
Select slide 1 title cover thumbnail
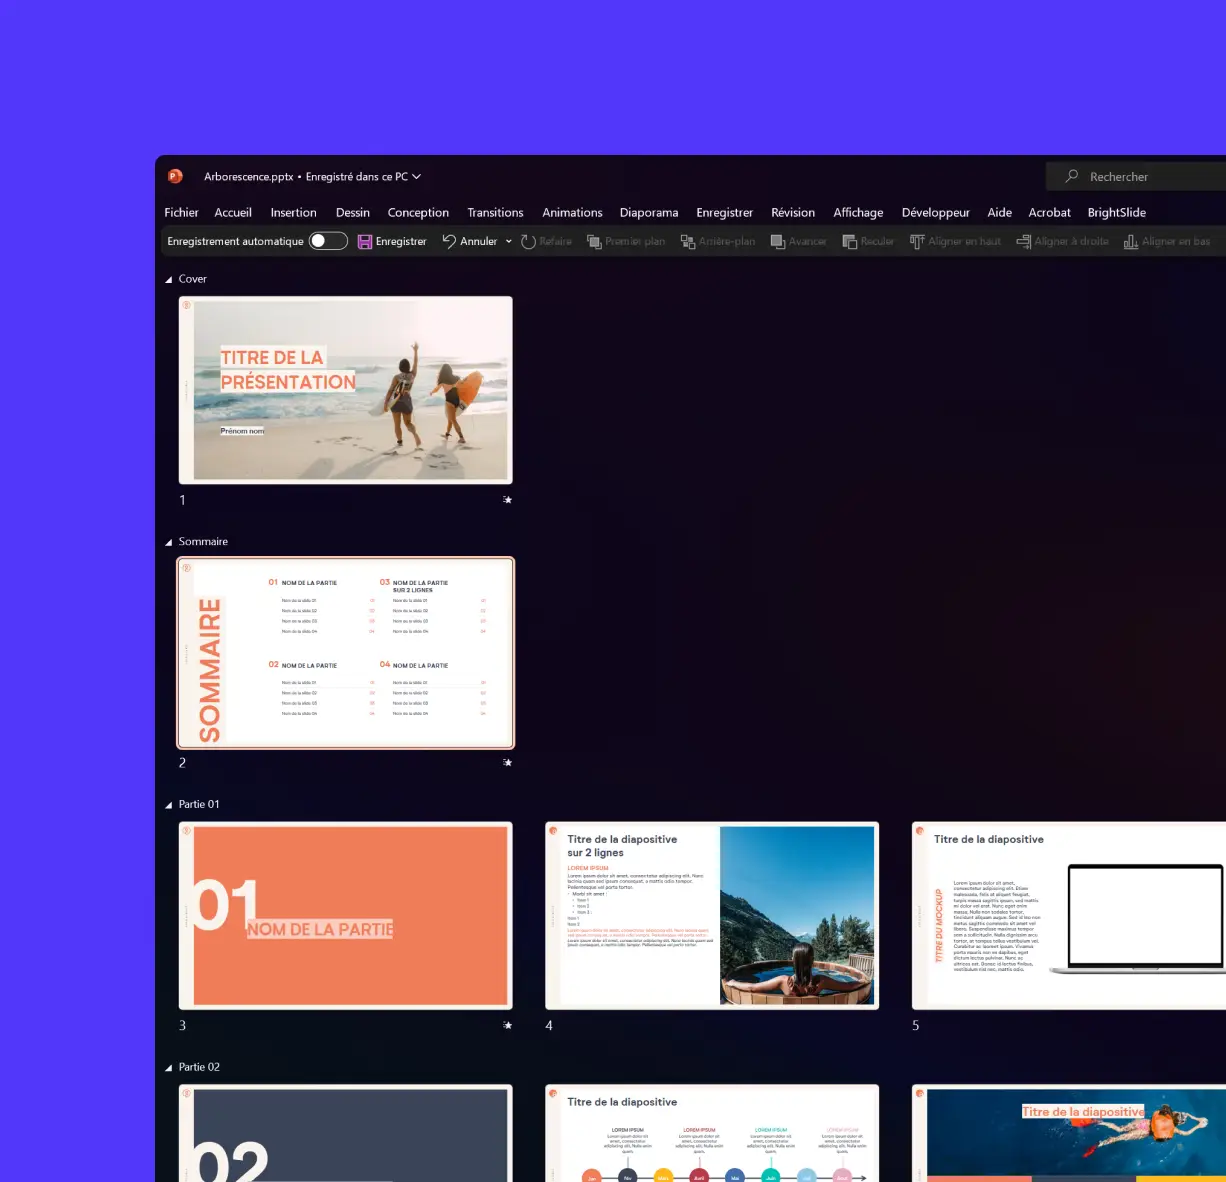[x=346, y=390]
